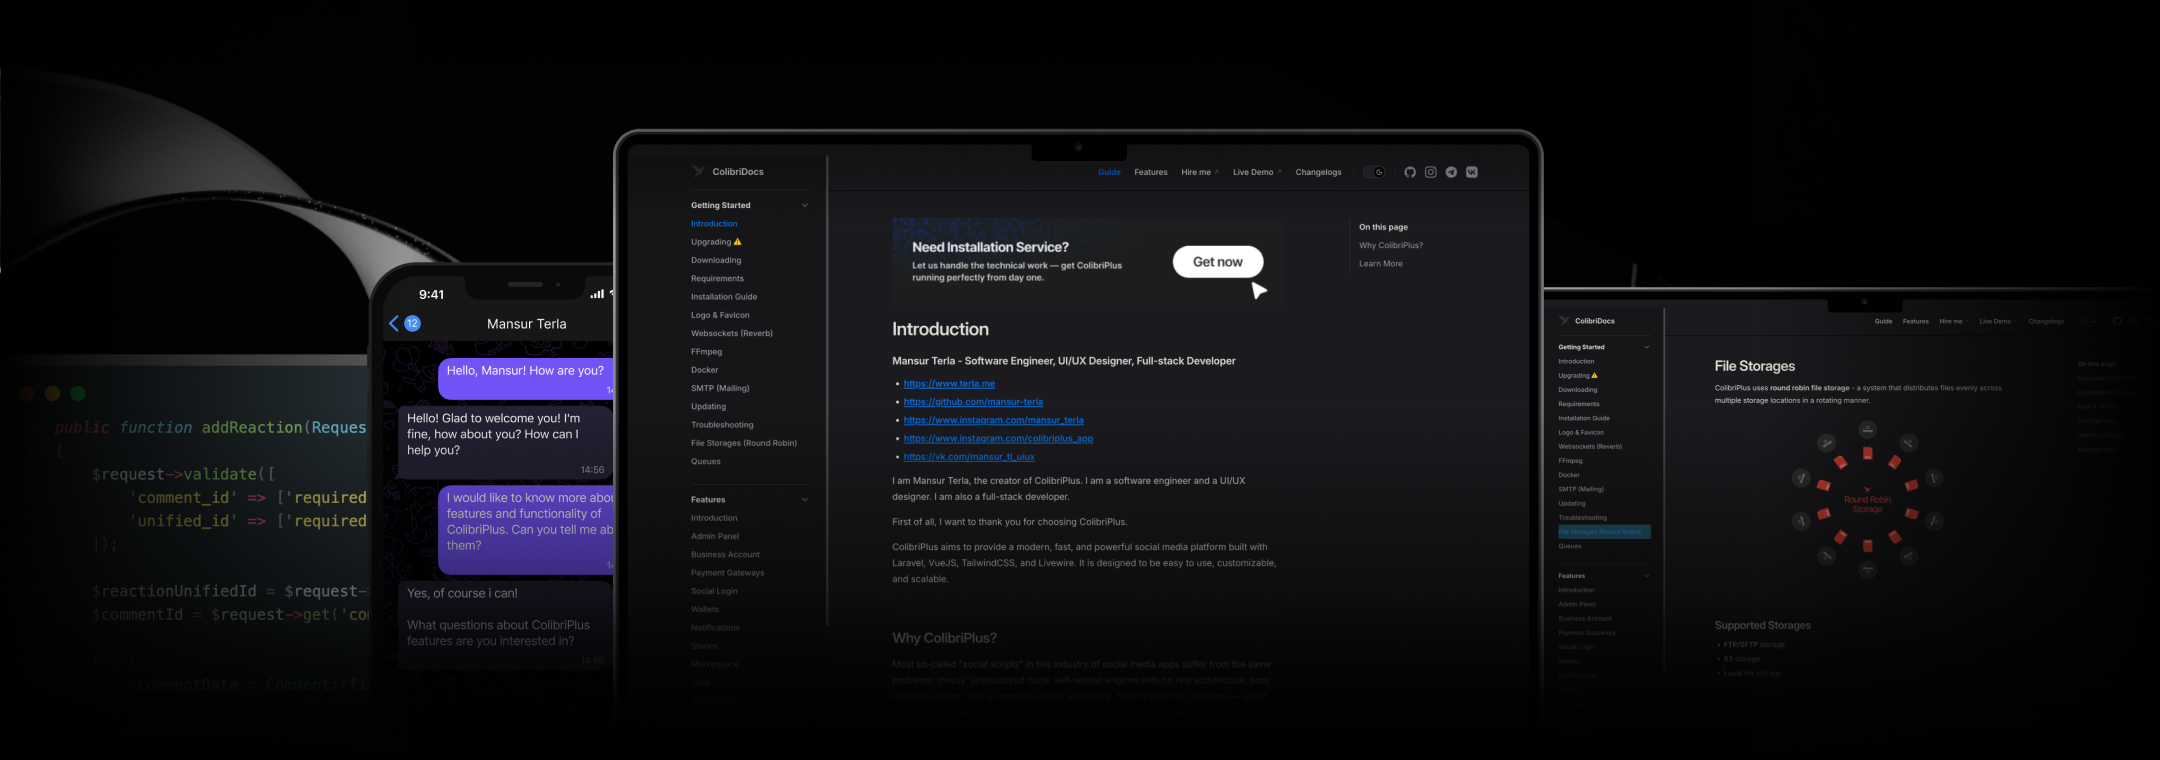This screenshot has width=2160, height=760.
Task: Click GitHub icon in right laptop header
Action: click(2117, 321)
